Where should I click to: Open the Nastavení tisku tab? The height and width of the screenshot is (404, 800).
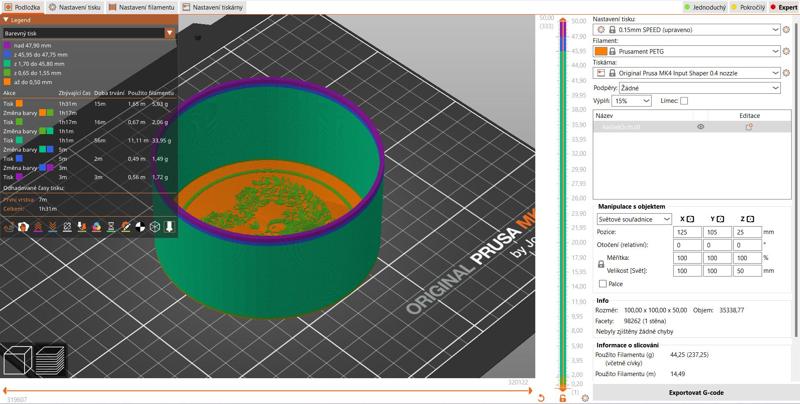(76, 8)
